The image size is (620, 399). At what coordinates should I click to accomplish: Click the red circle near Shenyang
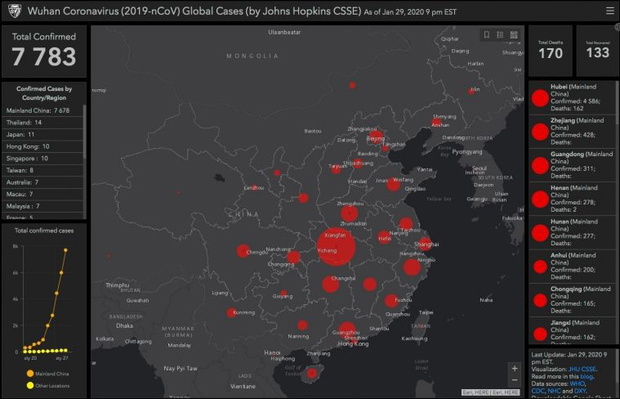coord(436,122)
